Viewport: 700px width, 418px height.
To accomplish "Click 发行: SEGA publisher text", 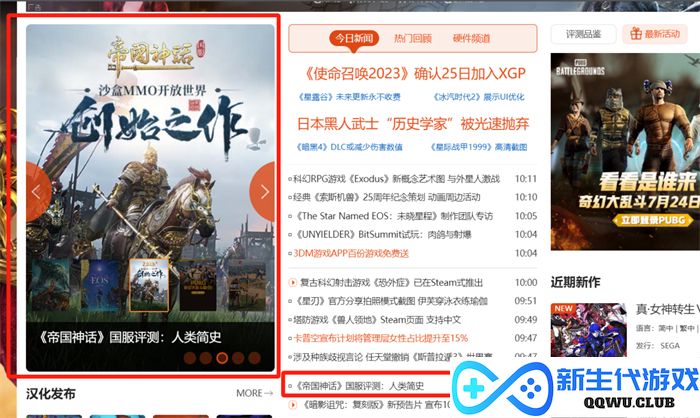I will pyautogui.click(x=658, y=346).
